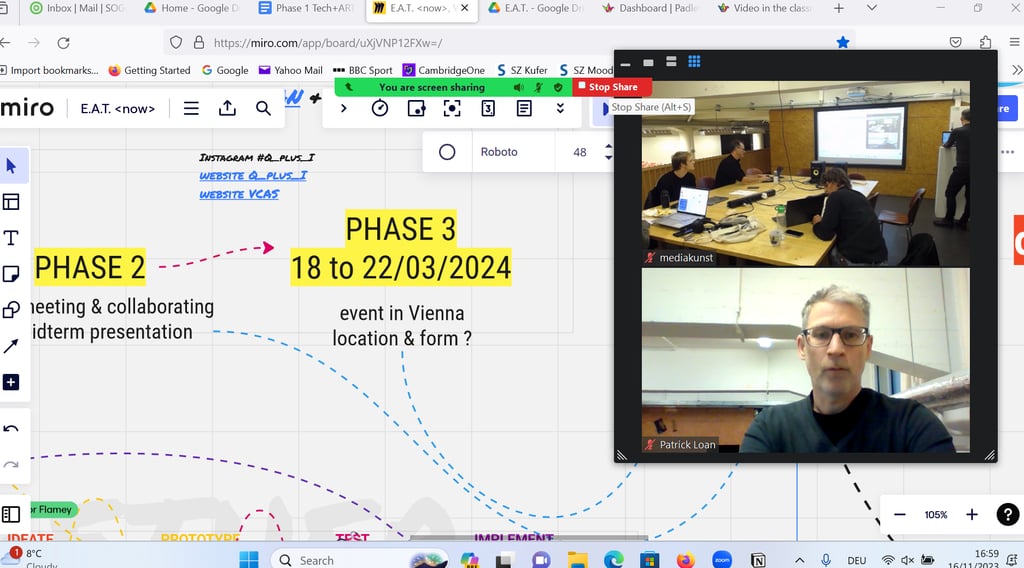
Task: Click the miro.com URL address field
Action: coord(509,43)
